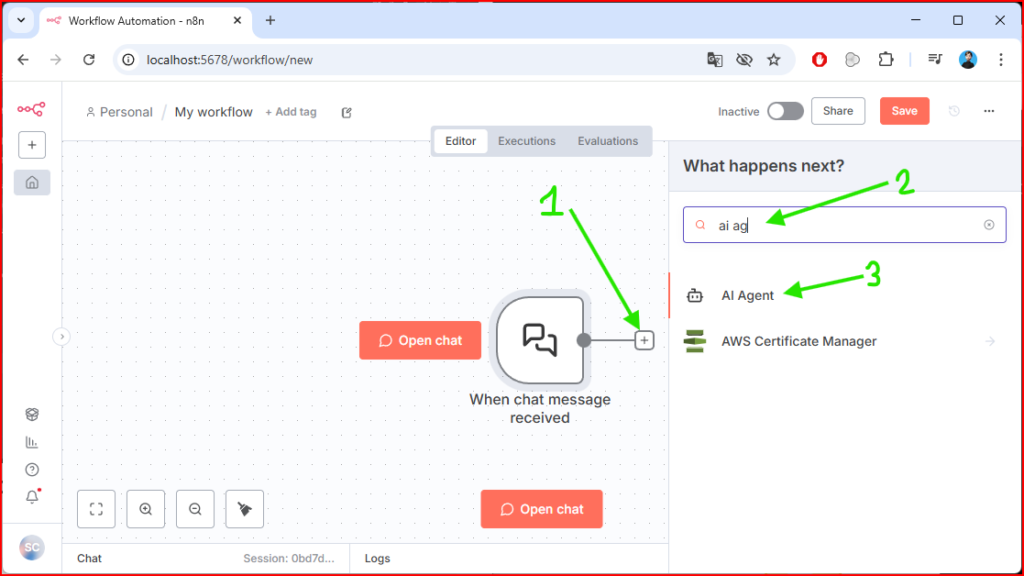1024x576 pixels.
Task: Click the plus button in left sidebar
Action: [32, 145]
